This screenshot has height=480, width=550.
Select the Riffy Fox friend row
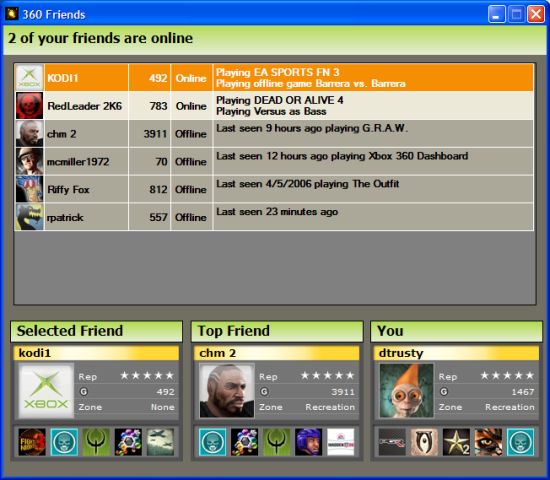click(274, 189)
